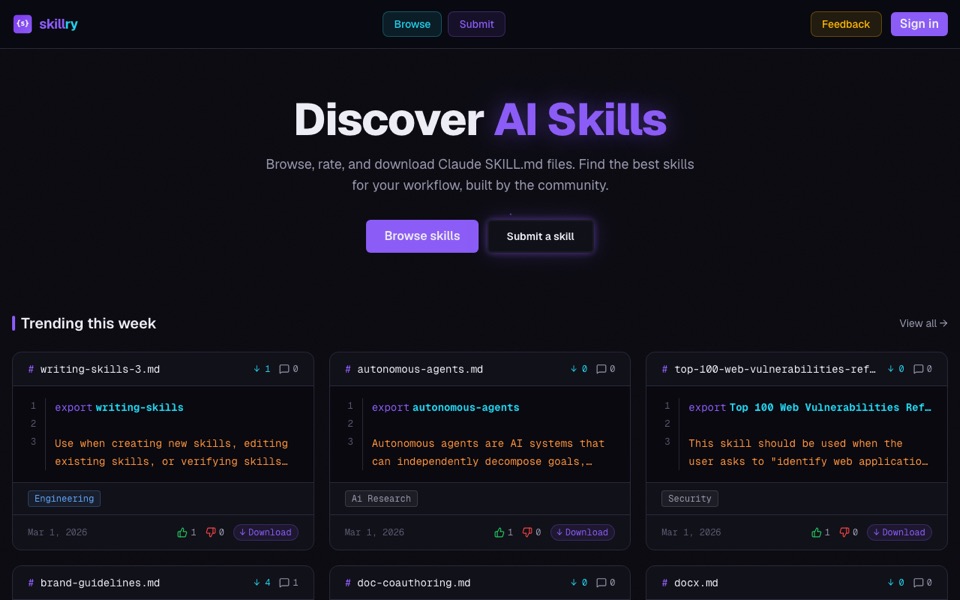Click download count icon on writing-skills-3.md
The image size is (960, 600).
[257, 369]
